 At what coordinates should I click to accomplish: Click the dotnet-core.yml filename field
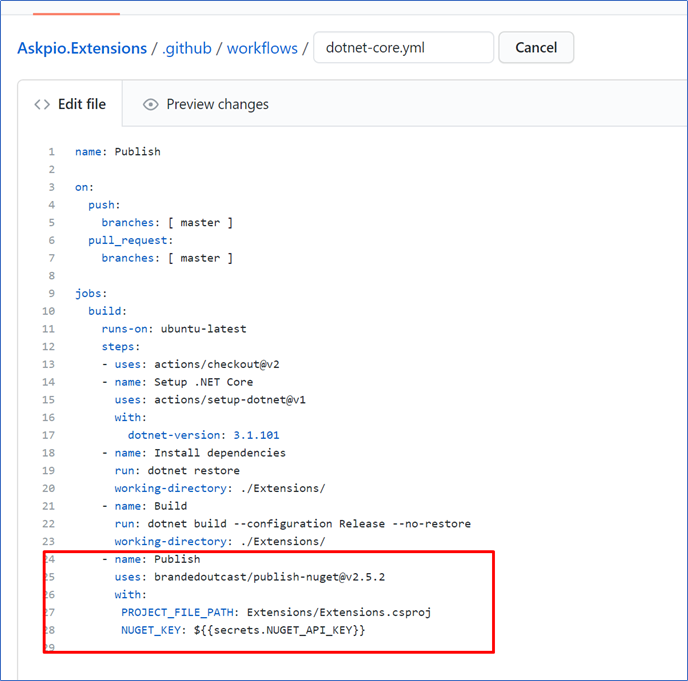pos(404,47)
